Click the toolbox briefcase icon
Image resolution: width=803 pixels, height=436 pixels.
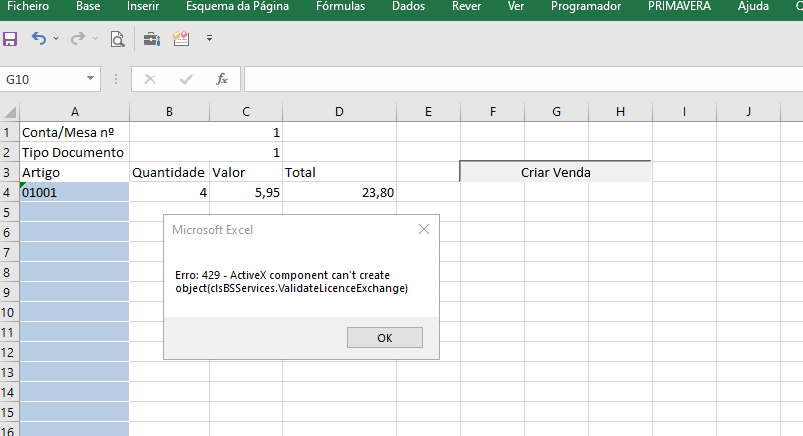point(151,40)
